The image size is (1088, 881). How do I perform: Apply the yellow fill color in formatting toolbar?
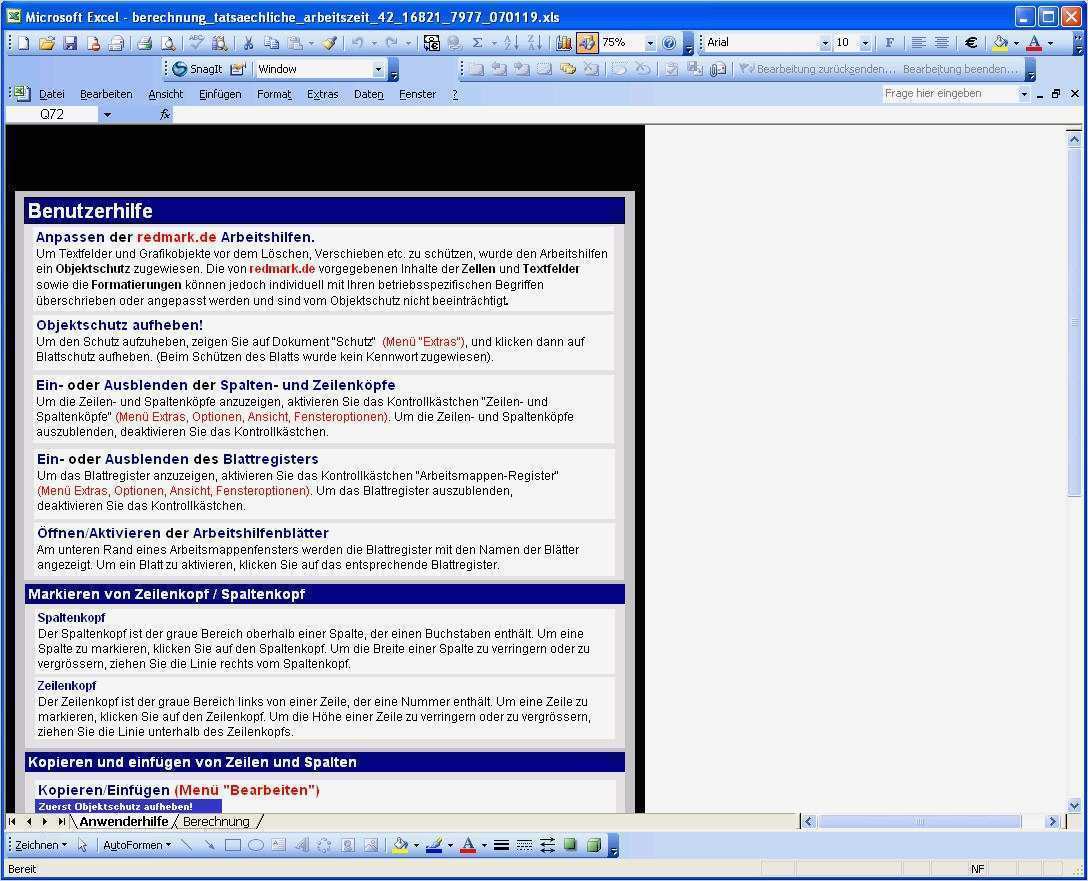click(x=1001, y=43)
